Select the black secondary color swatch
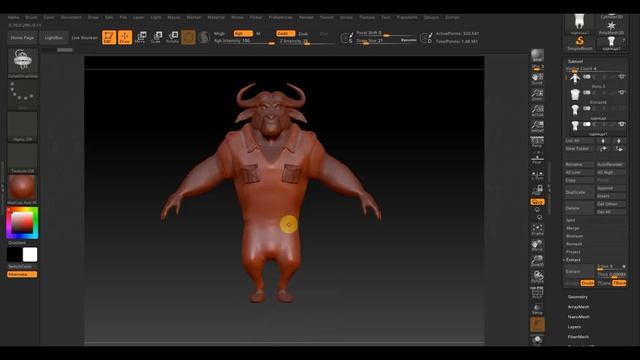The height and width of the screenshot is (360, 640). pyautogui.click(x=14, y=255)
